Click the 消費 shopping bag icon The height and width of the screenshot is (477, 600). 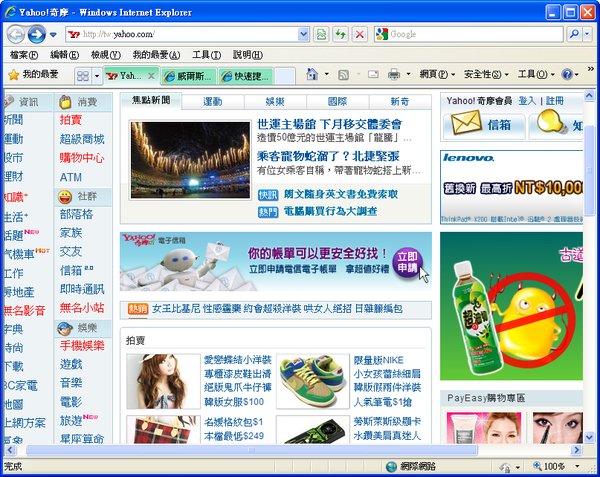click(x=65, y=102)
